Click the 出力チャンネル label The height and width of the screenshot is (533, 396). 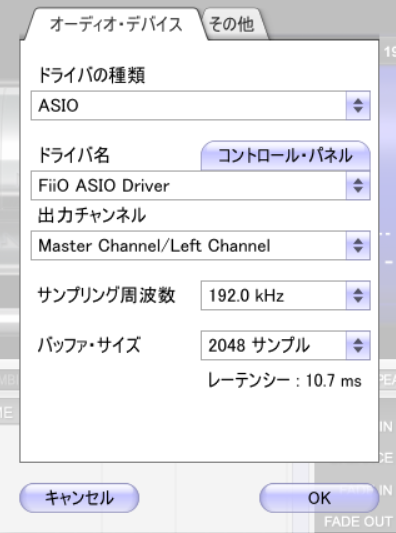click(x=91, y=216)
